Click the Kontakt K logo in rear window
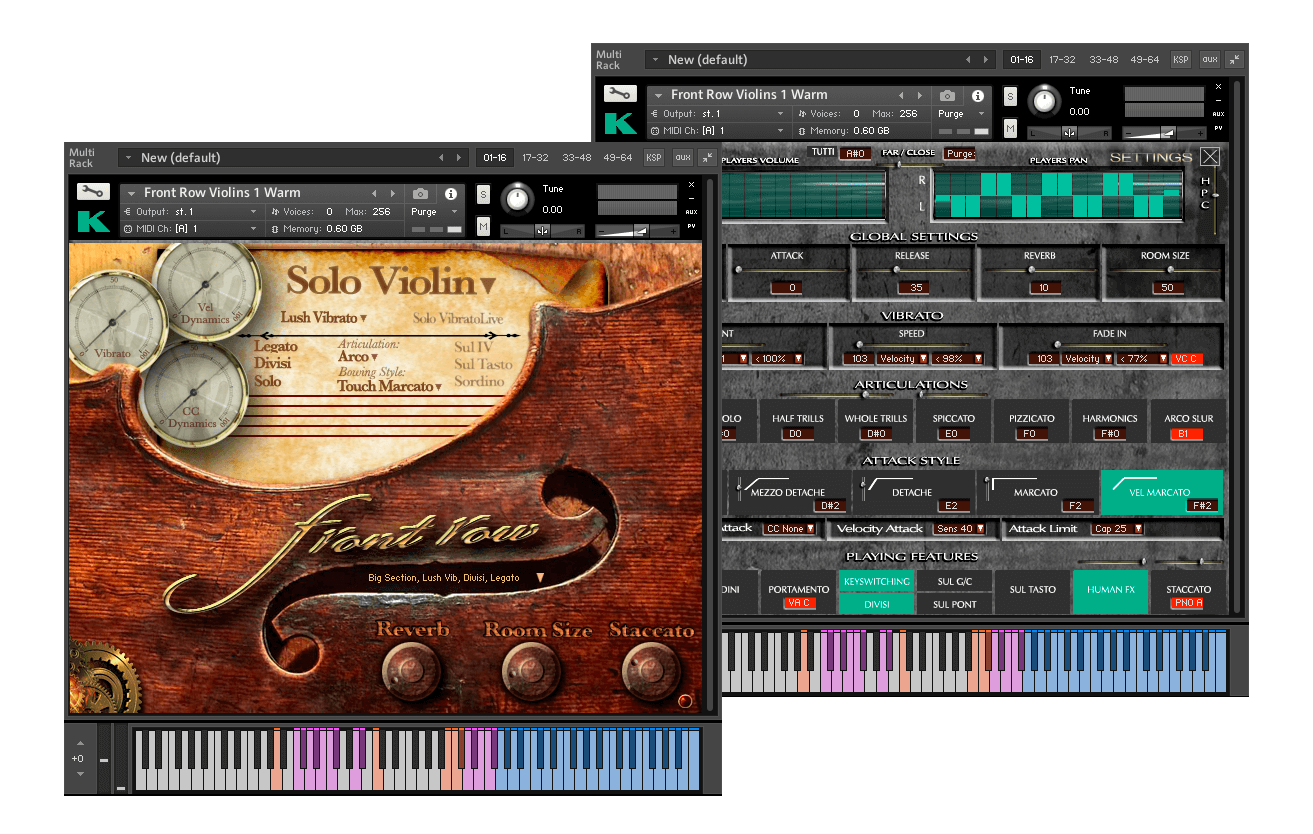1313x834 pixels. pos(620,123)
